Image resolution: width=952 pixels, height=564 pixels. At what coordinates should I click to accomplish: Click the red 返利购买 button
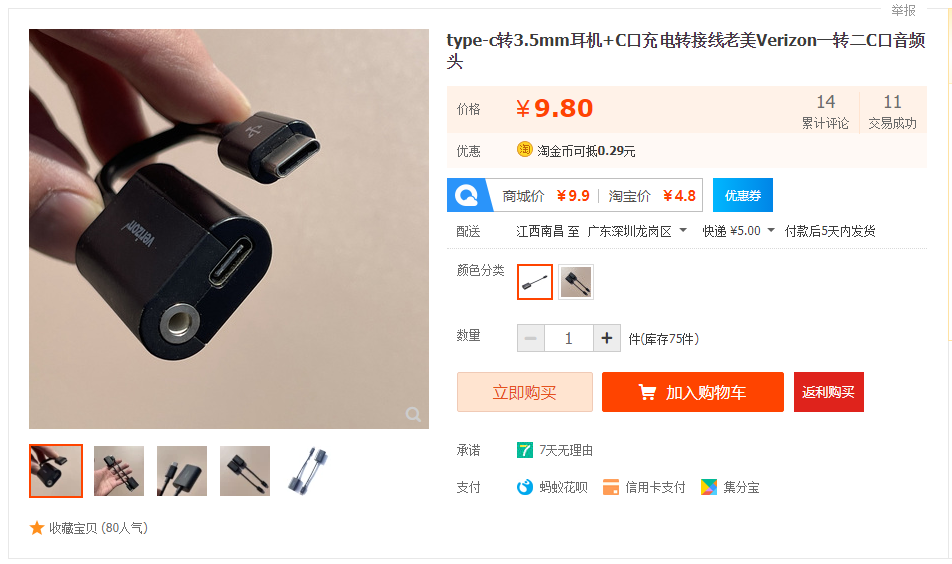point(829,392)
